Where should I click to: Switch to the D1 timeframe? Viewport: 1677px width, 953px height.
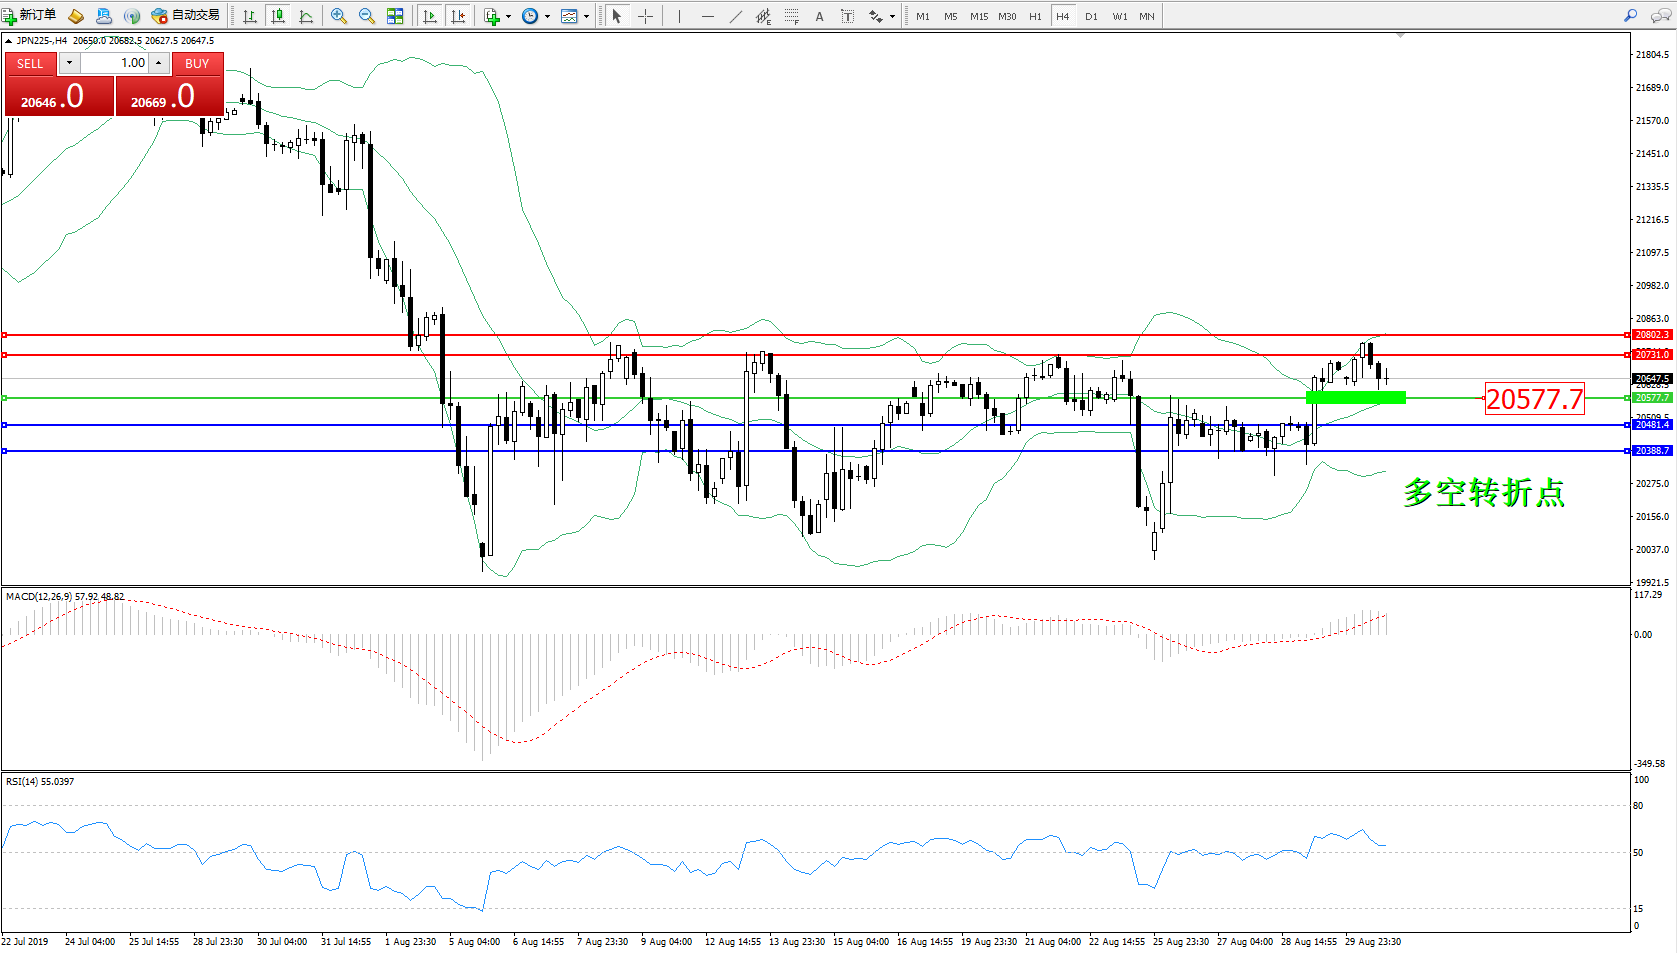pyautogui.click(x=1091, y=16)
